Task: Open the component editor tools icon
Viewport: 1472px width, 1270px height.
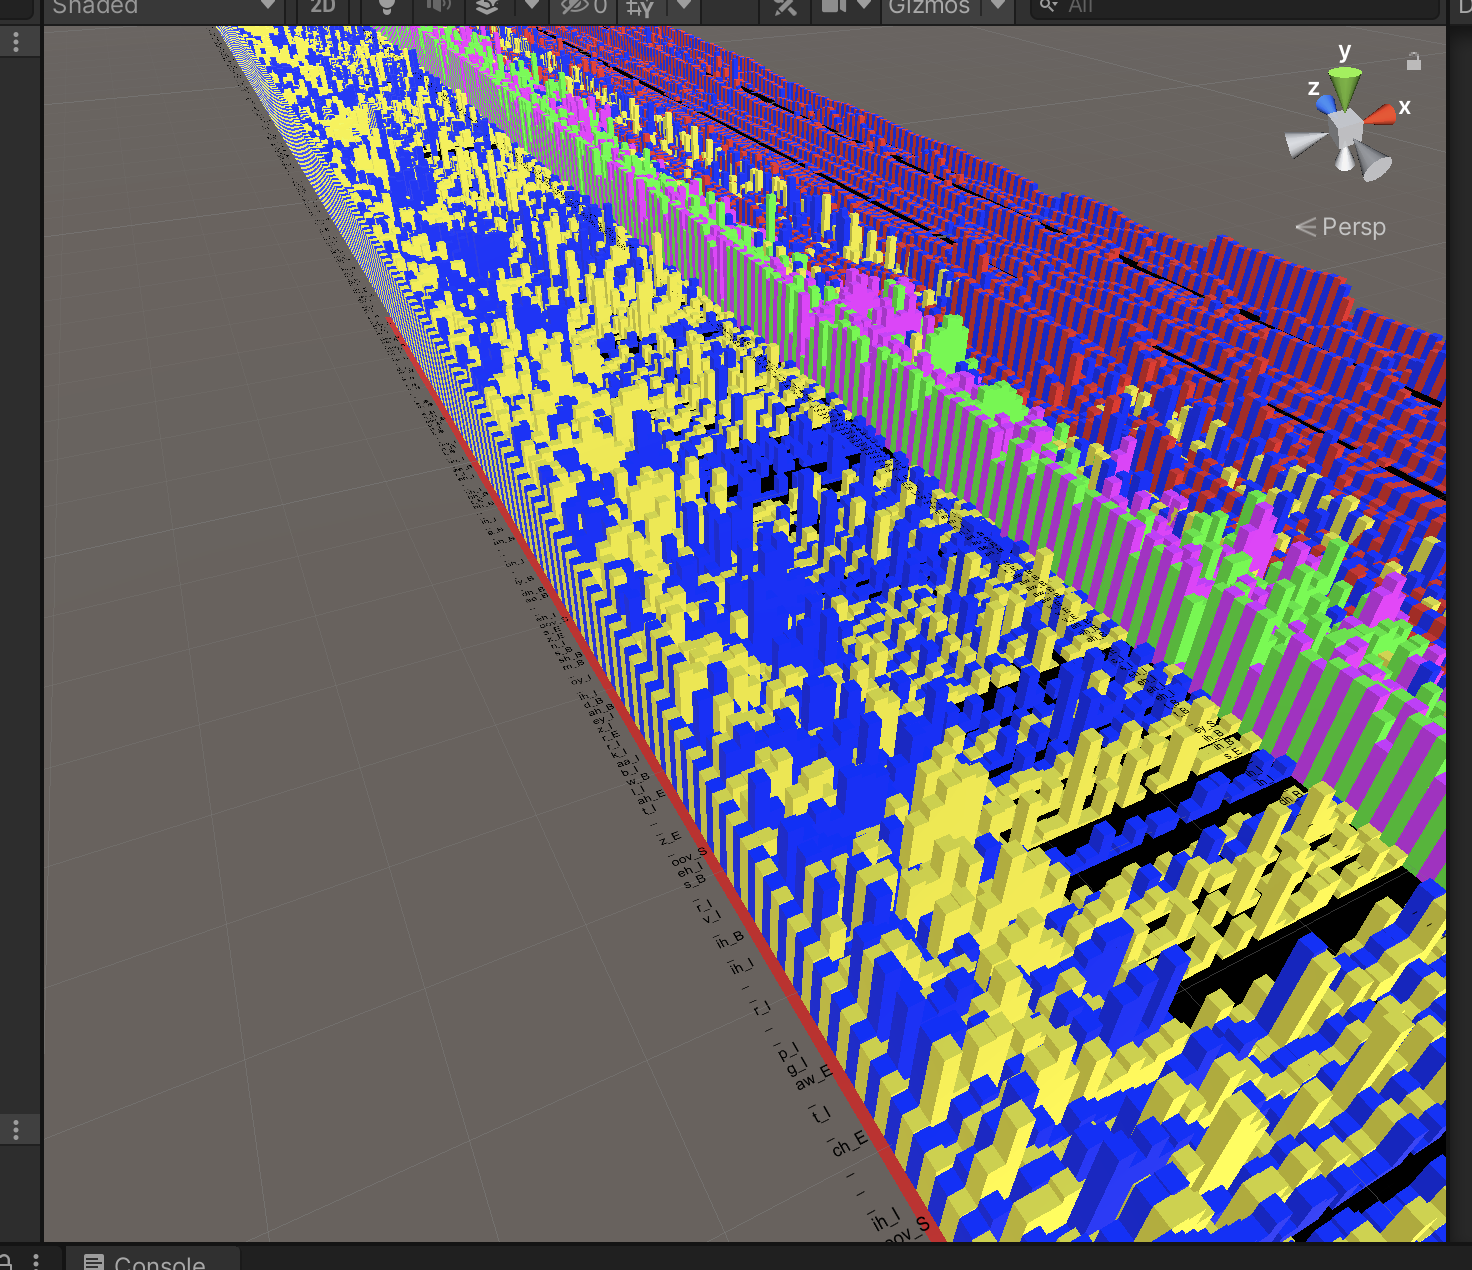Action: [786, 8]
